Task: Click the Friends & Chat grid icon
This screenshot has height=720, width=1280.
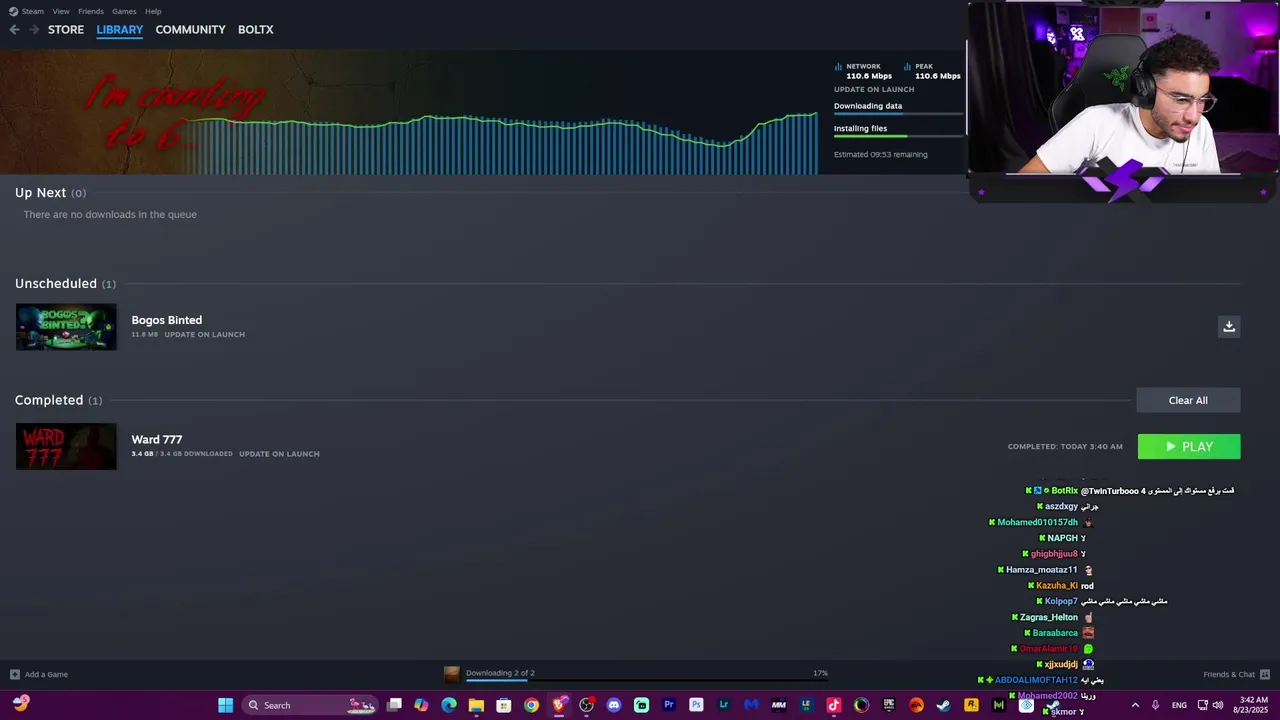Action: point(1265,674)
